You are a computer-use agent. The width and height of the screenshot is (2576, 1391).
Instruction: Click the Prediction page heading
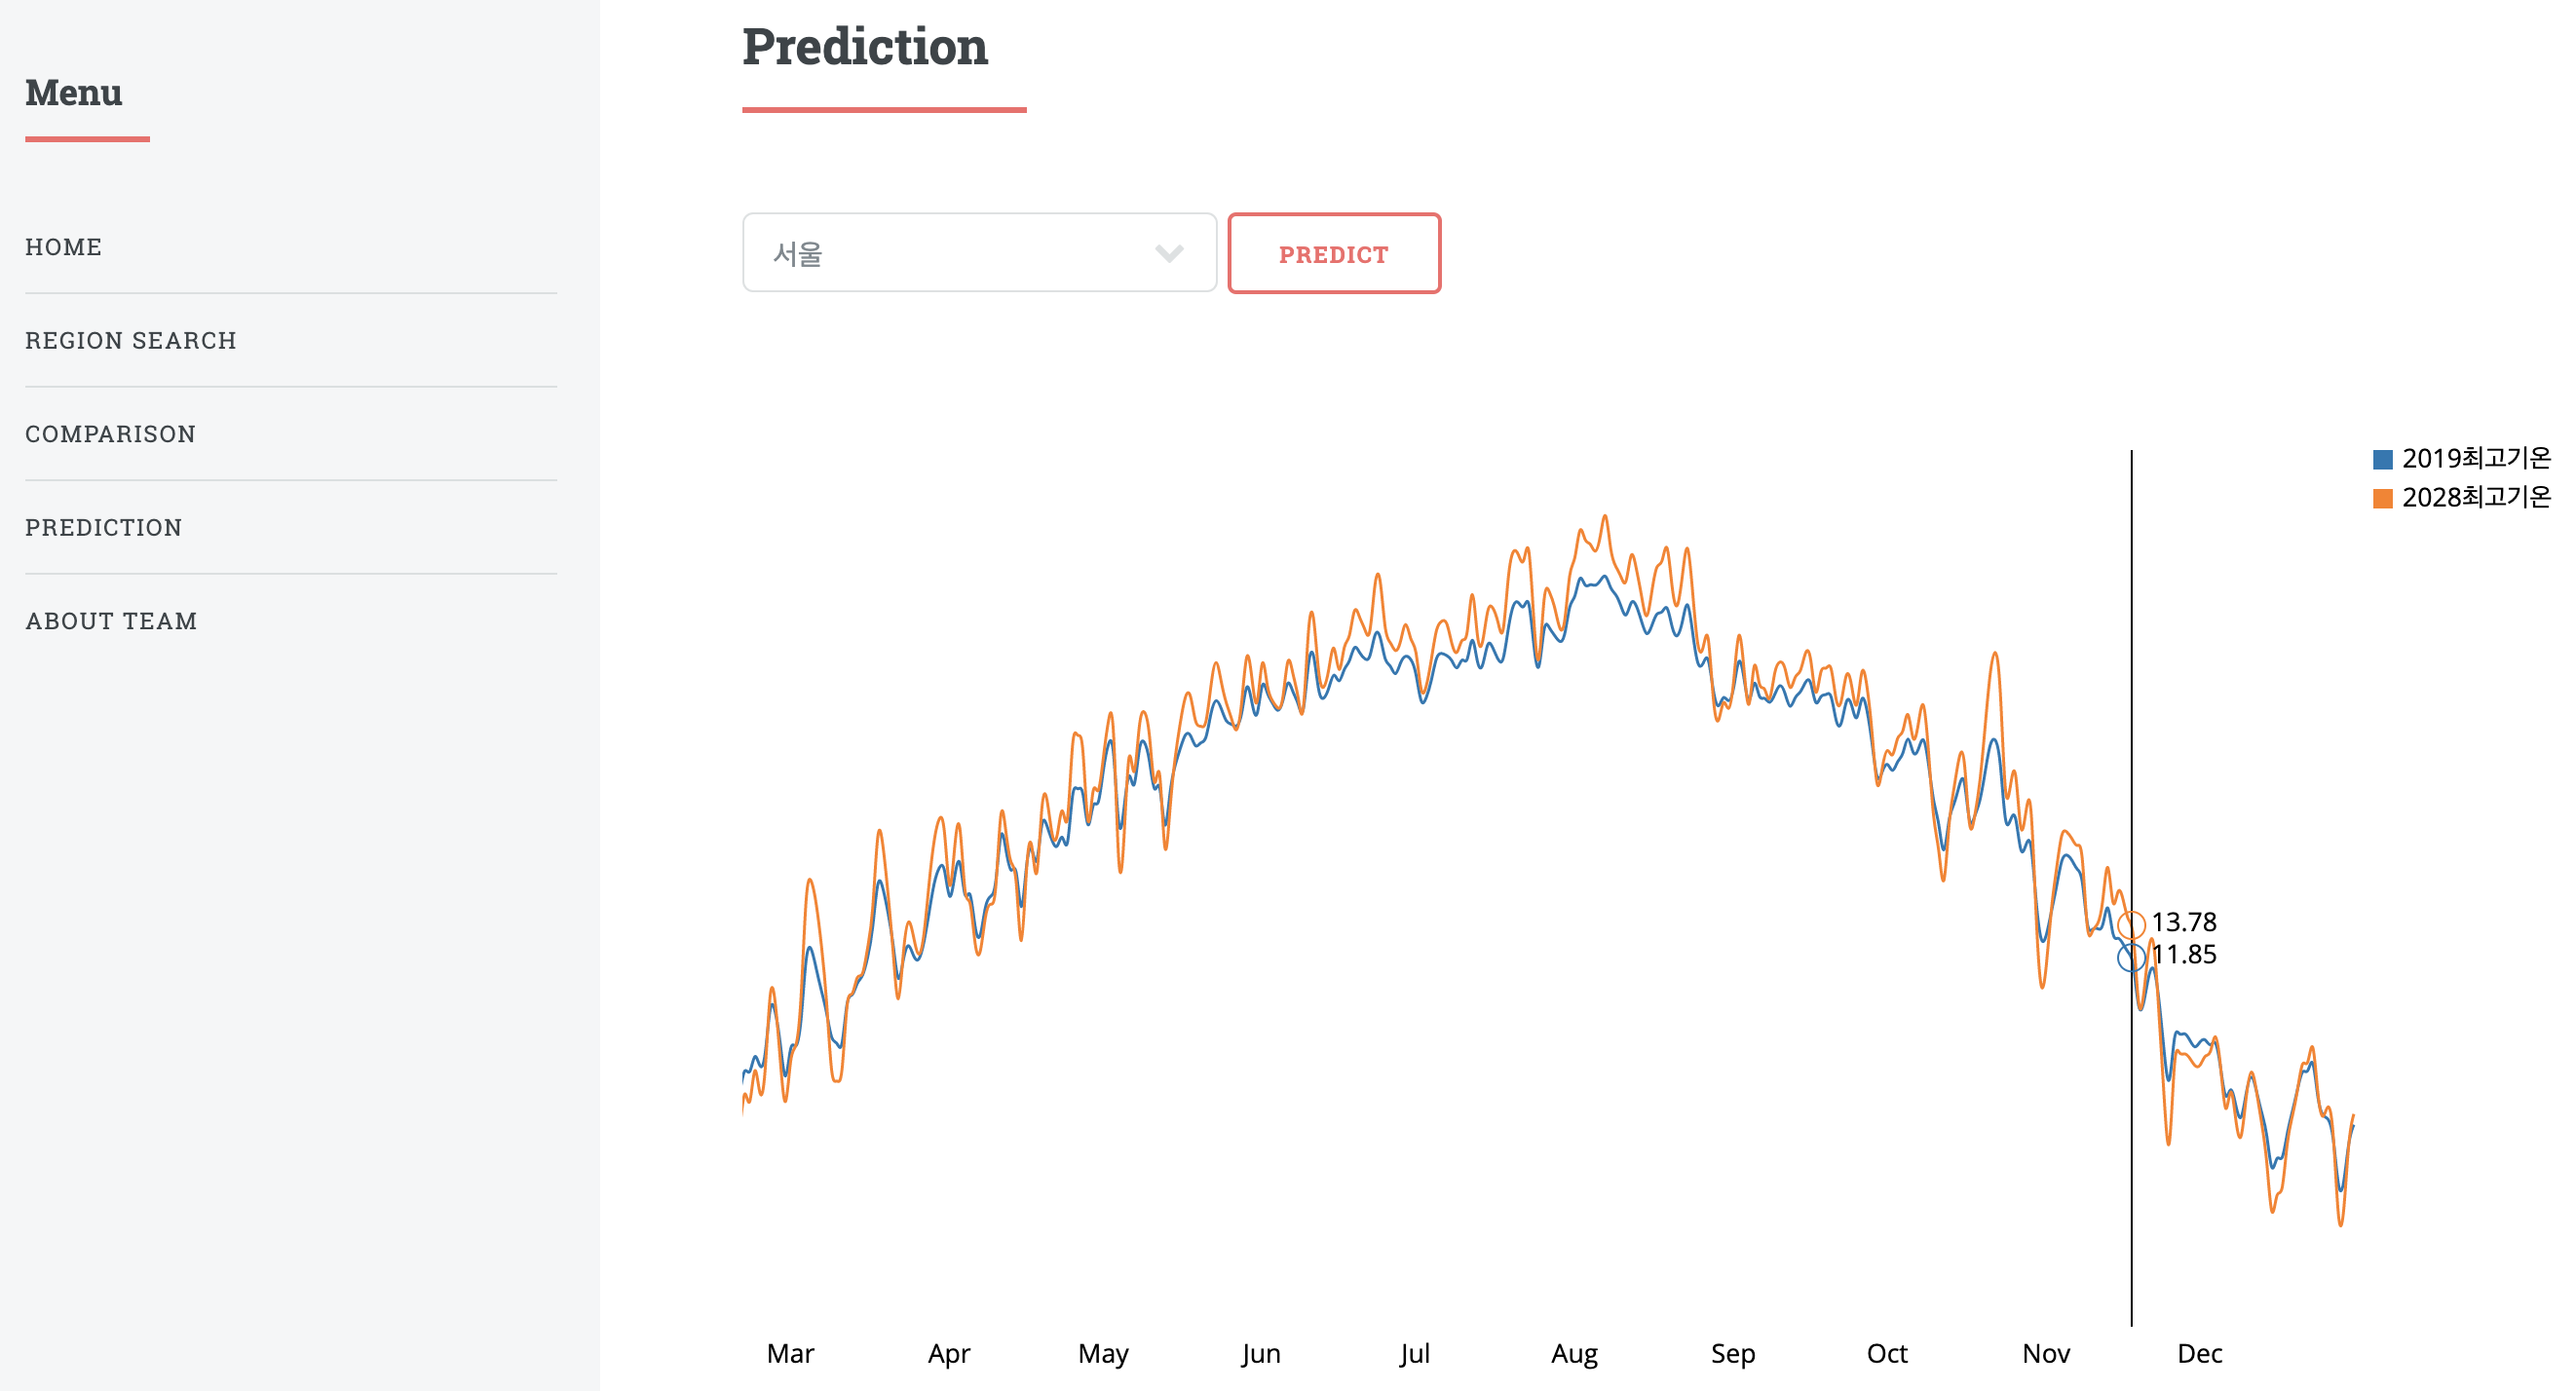point(865,46)
